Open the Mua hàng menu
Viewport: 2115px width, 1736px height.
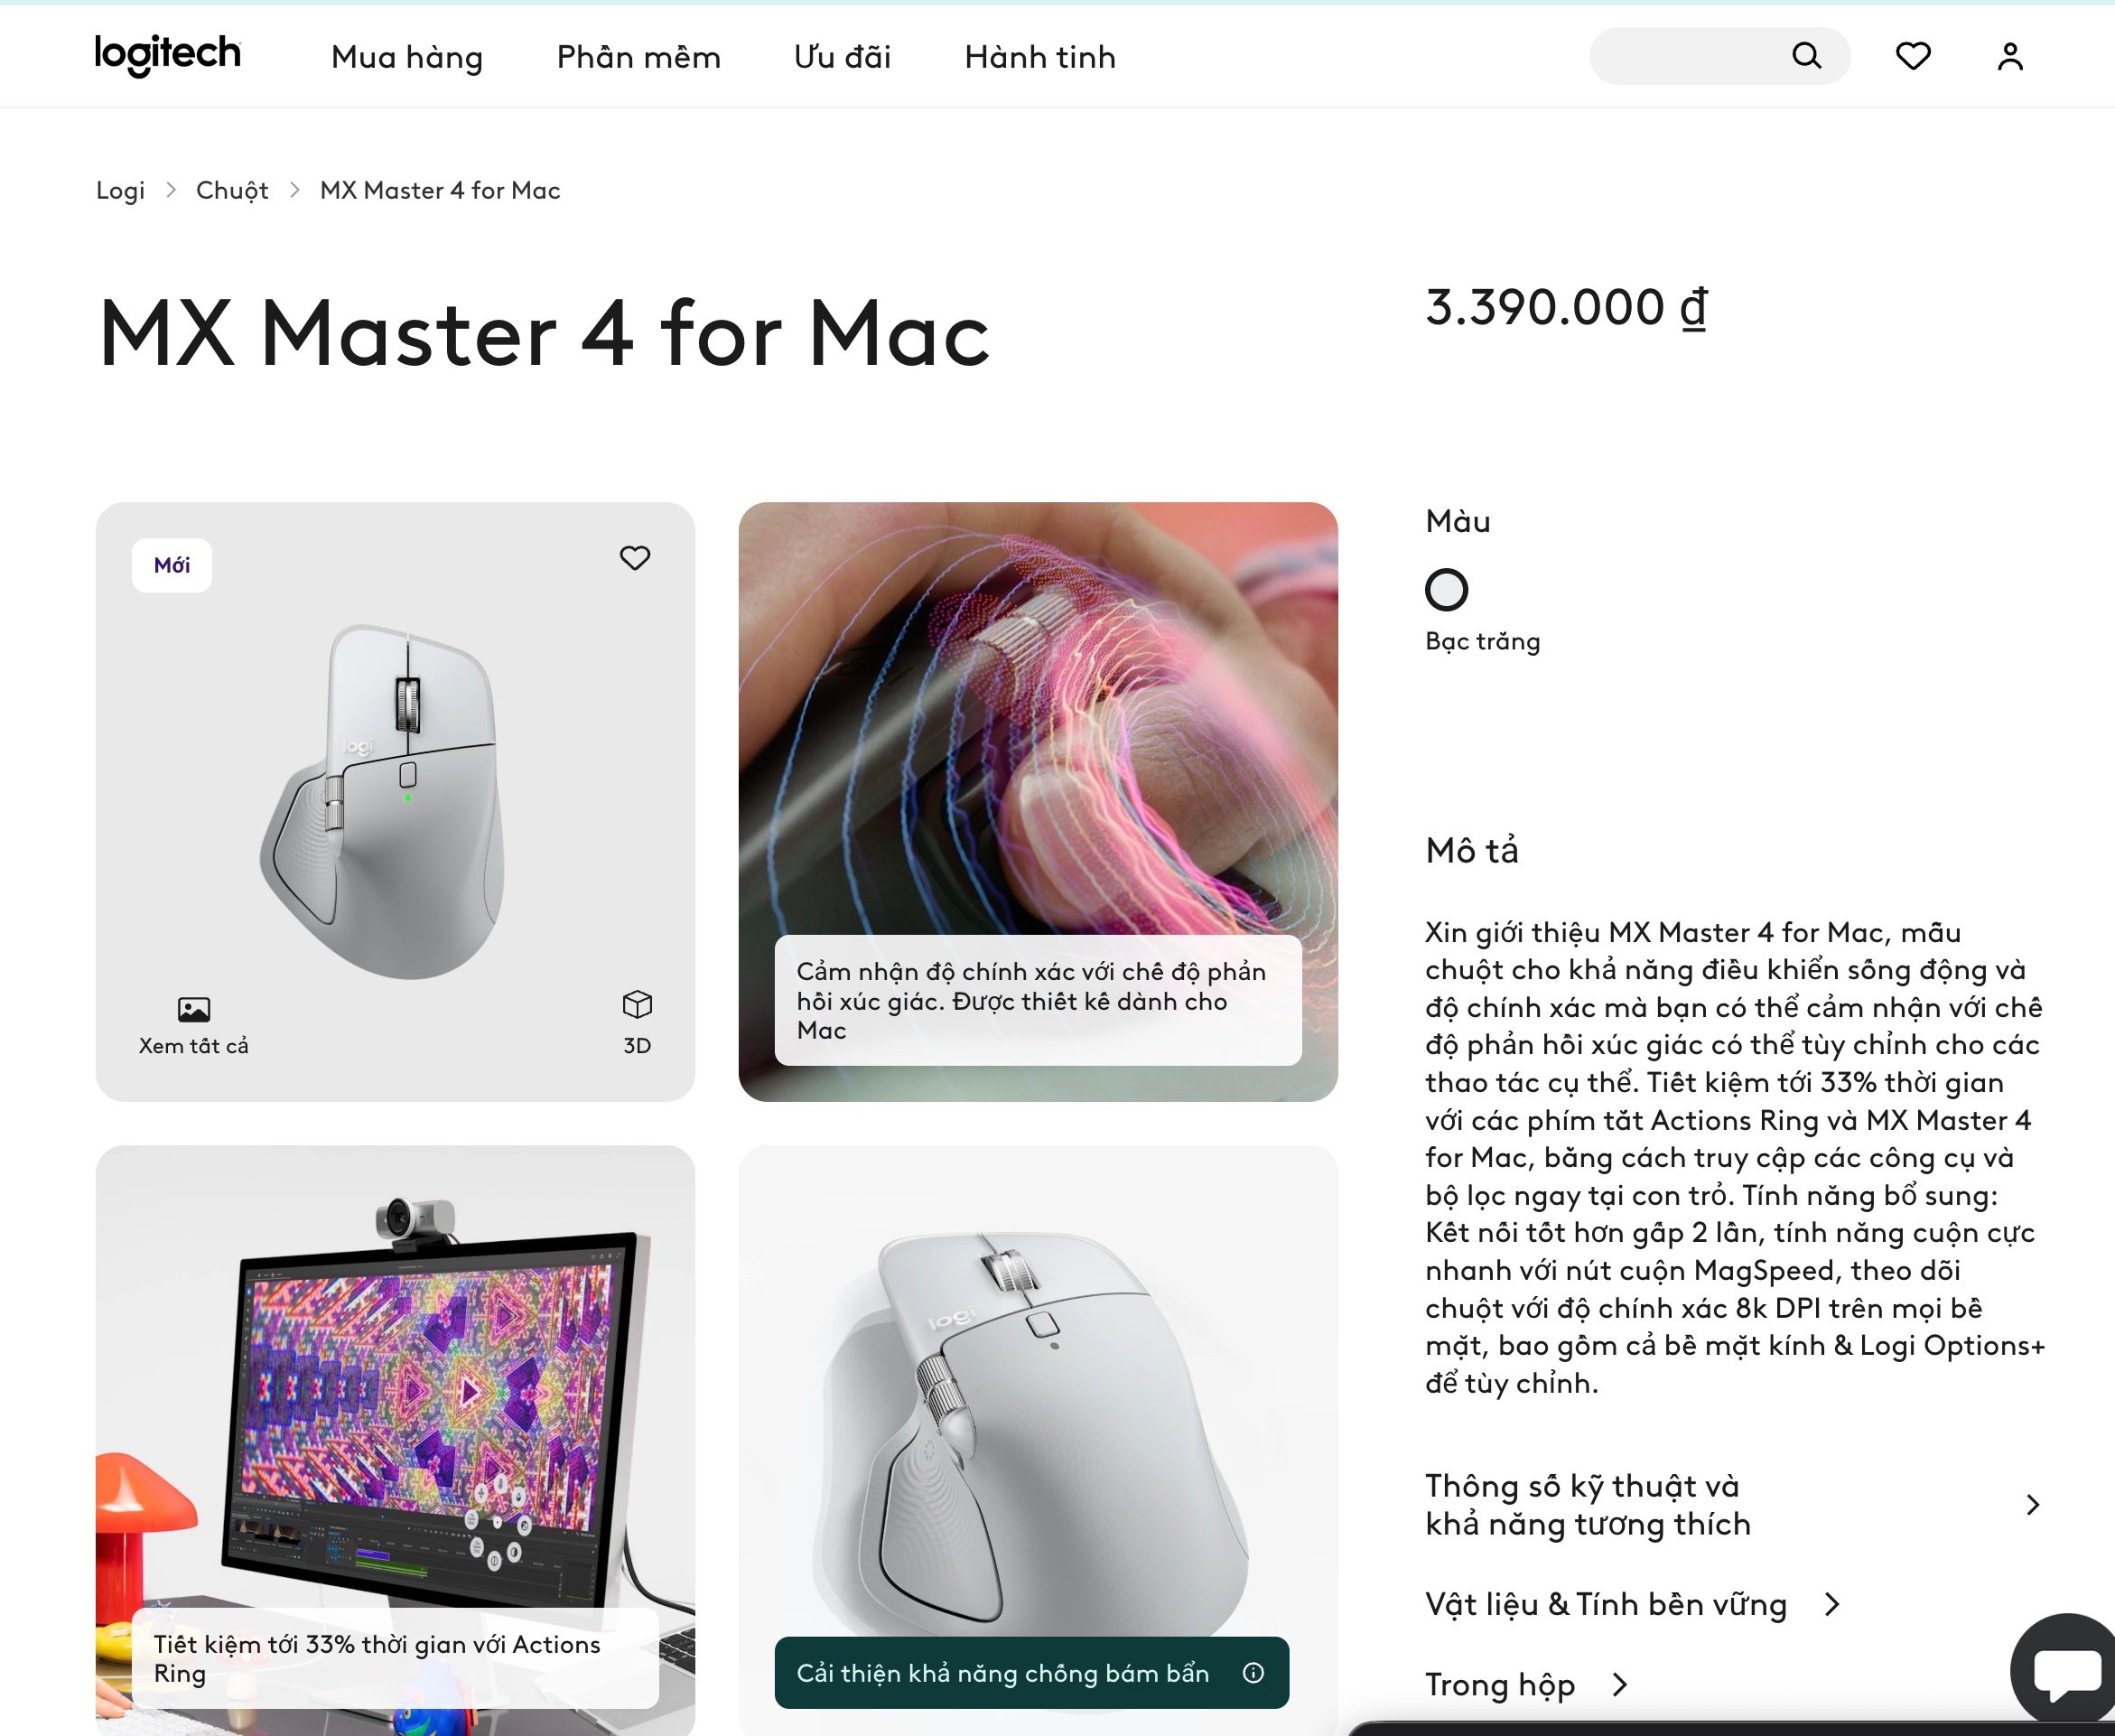coord(407,57)
